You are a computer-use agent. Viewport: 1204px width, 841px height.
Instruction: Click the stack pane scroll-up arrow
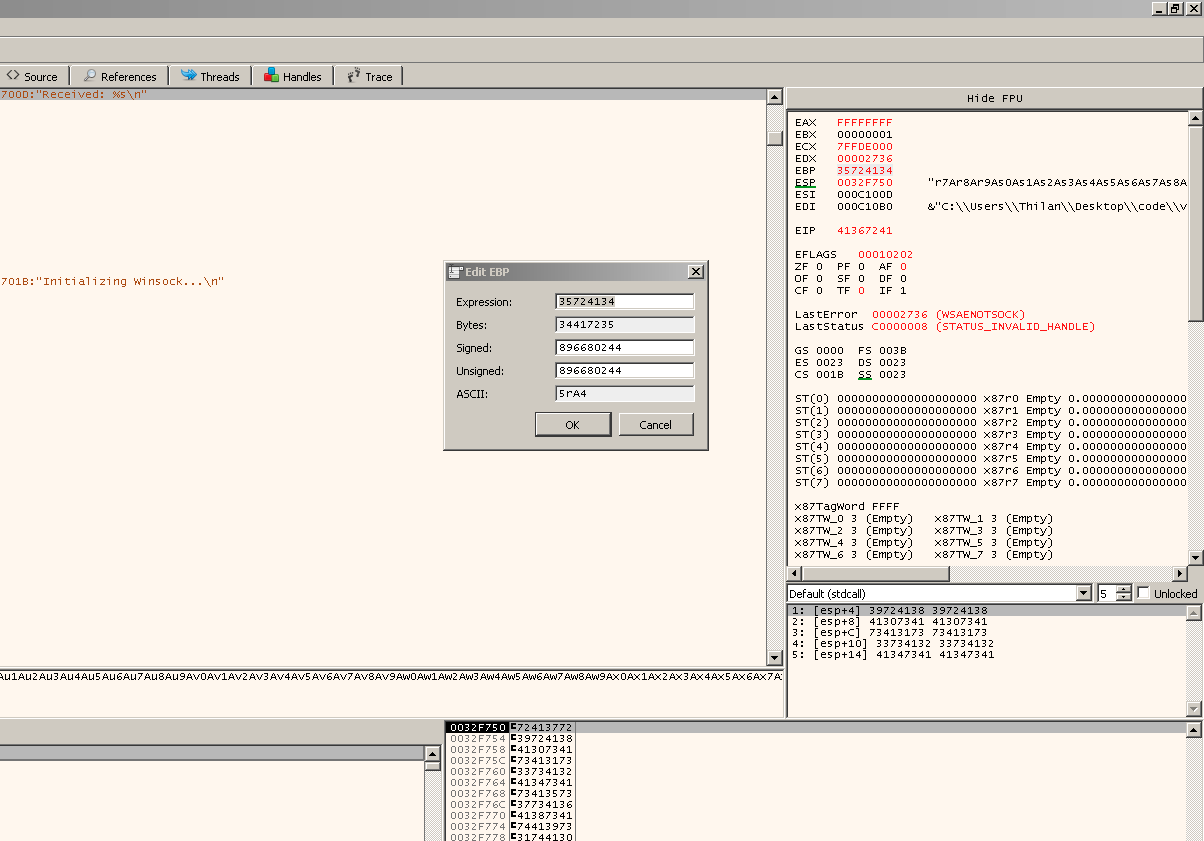[1195, 731]
